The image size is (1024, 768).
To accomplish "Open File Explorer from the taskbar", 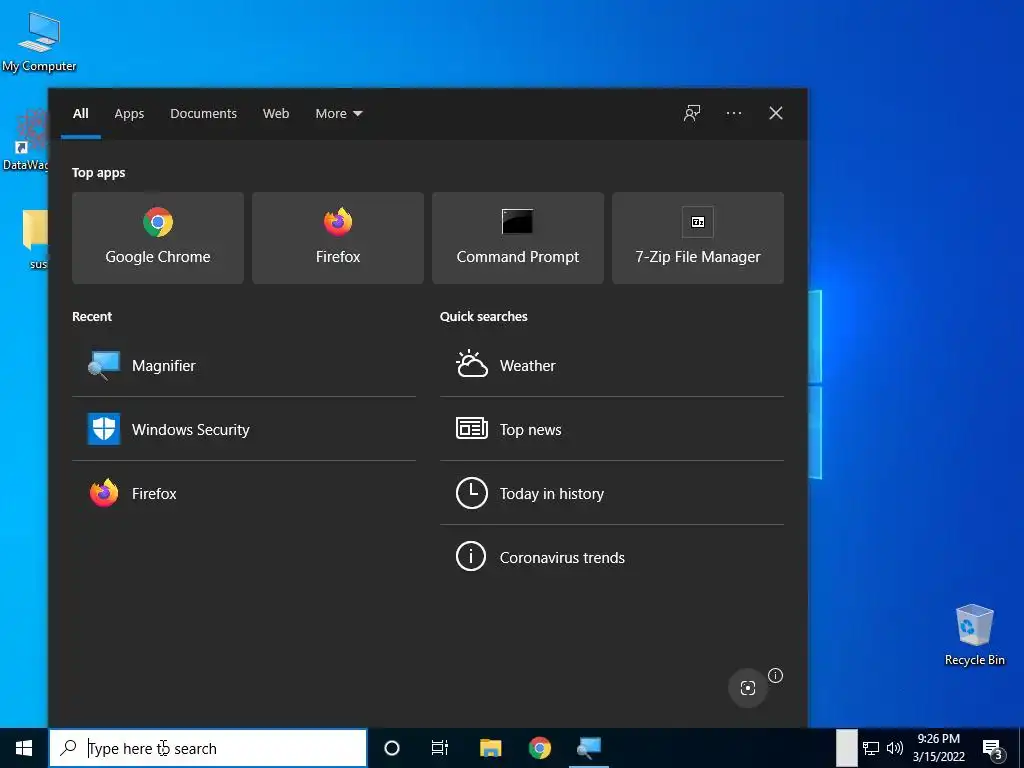I will [x=490, y=748].
